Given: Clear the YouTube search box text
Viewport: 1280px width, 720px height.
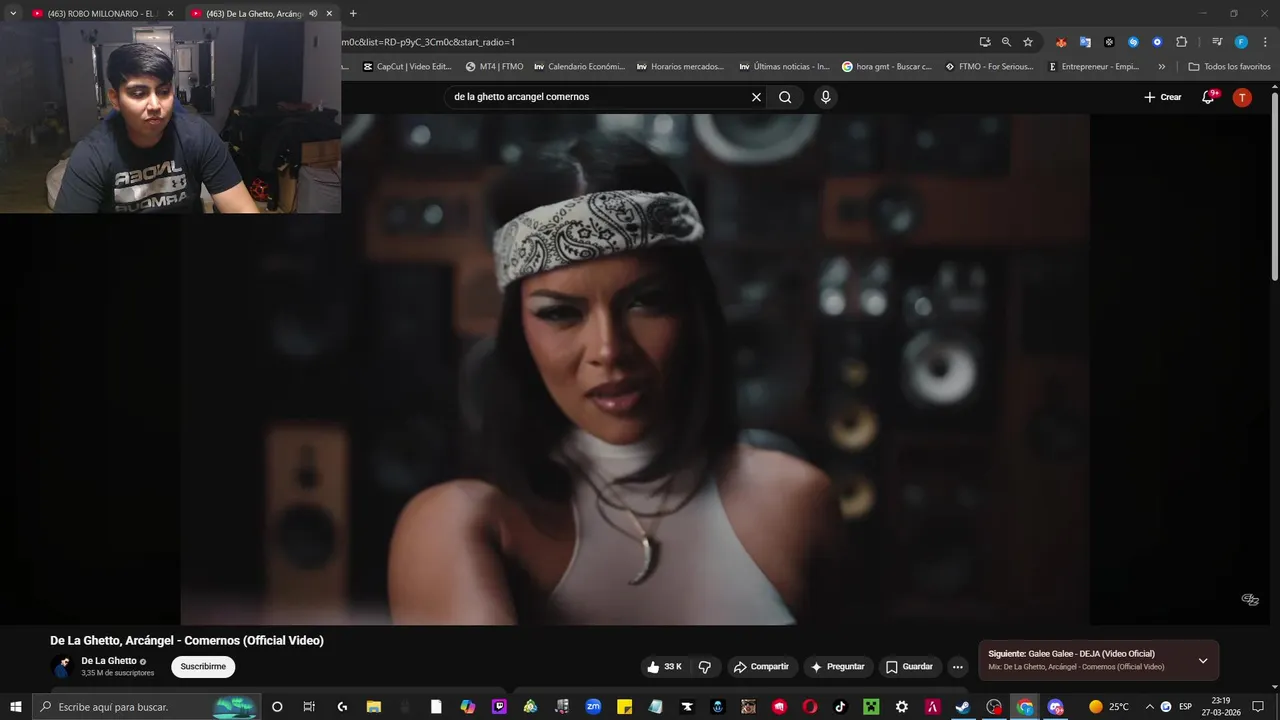Looking at the screenshot, I should click(756, 97).
